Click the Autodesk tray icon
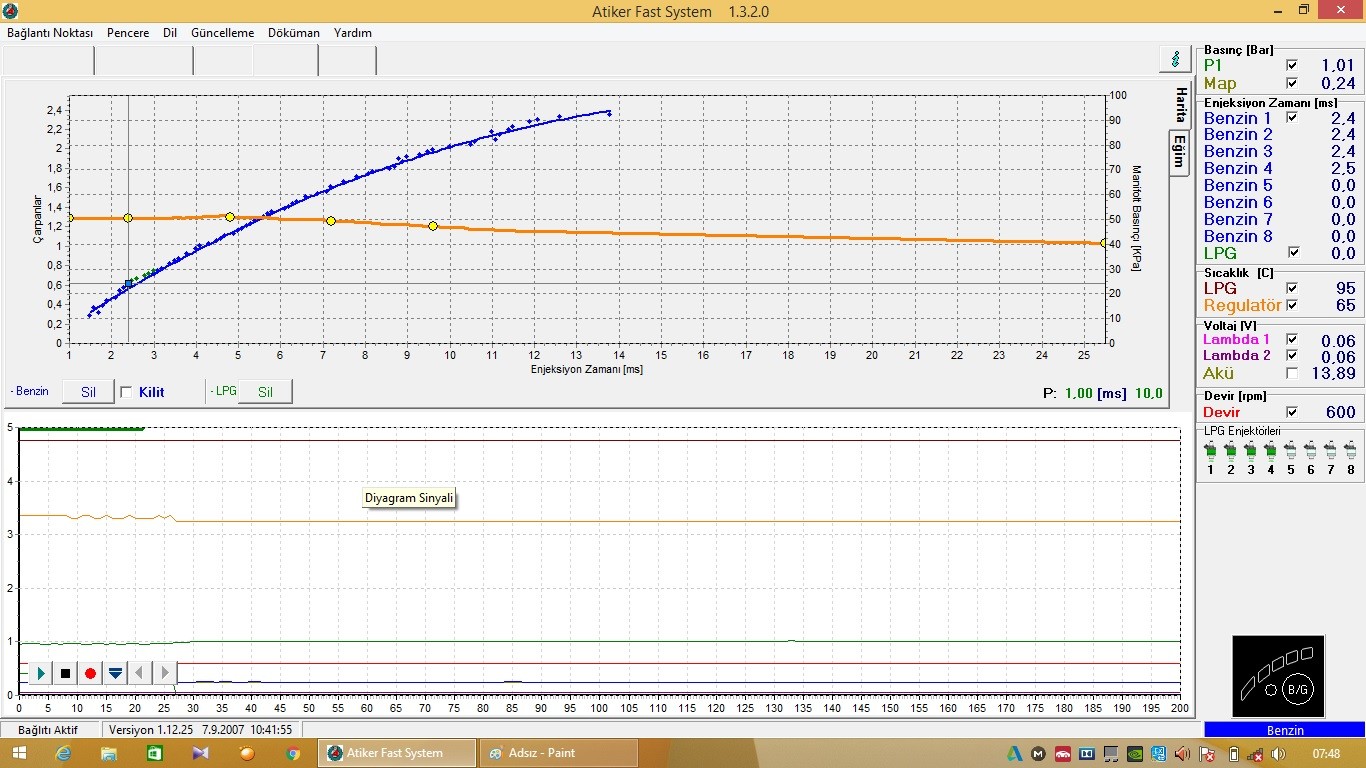Viewport: 1366px width, 768px height. 1014,753
